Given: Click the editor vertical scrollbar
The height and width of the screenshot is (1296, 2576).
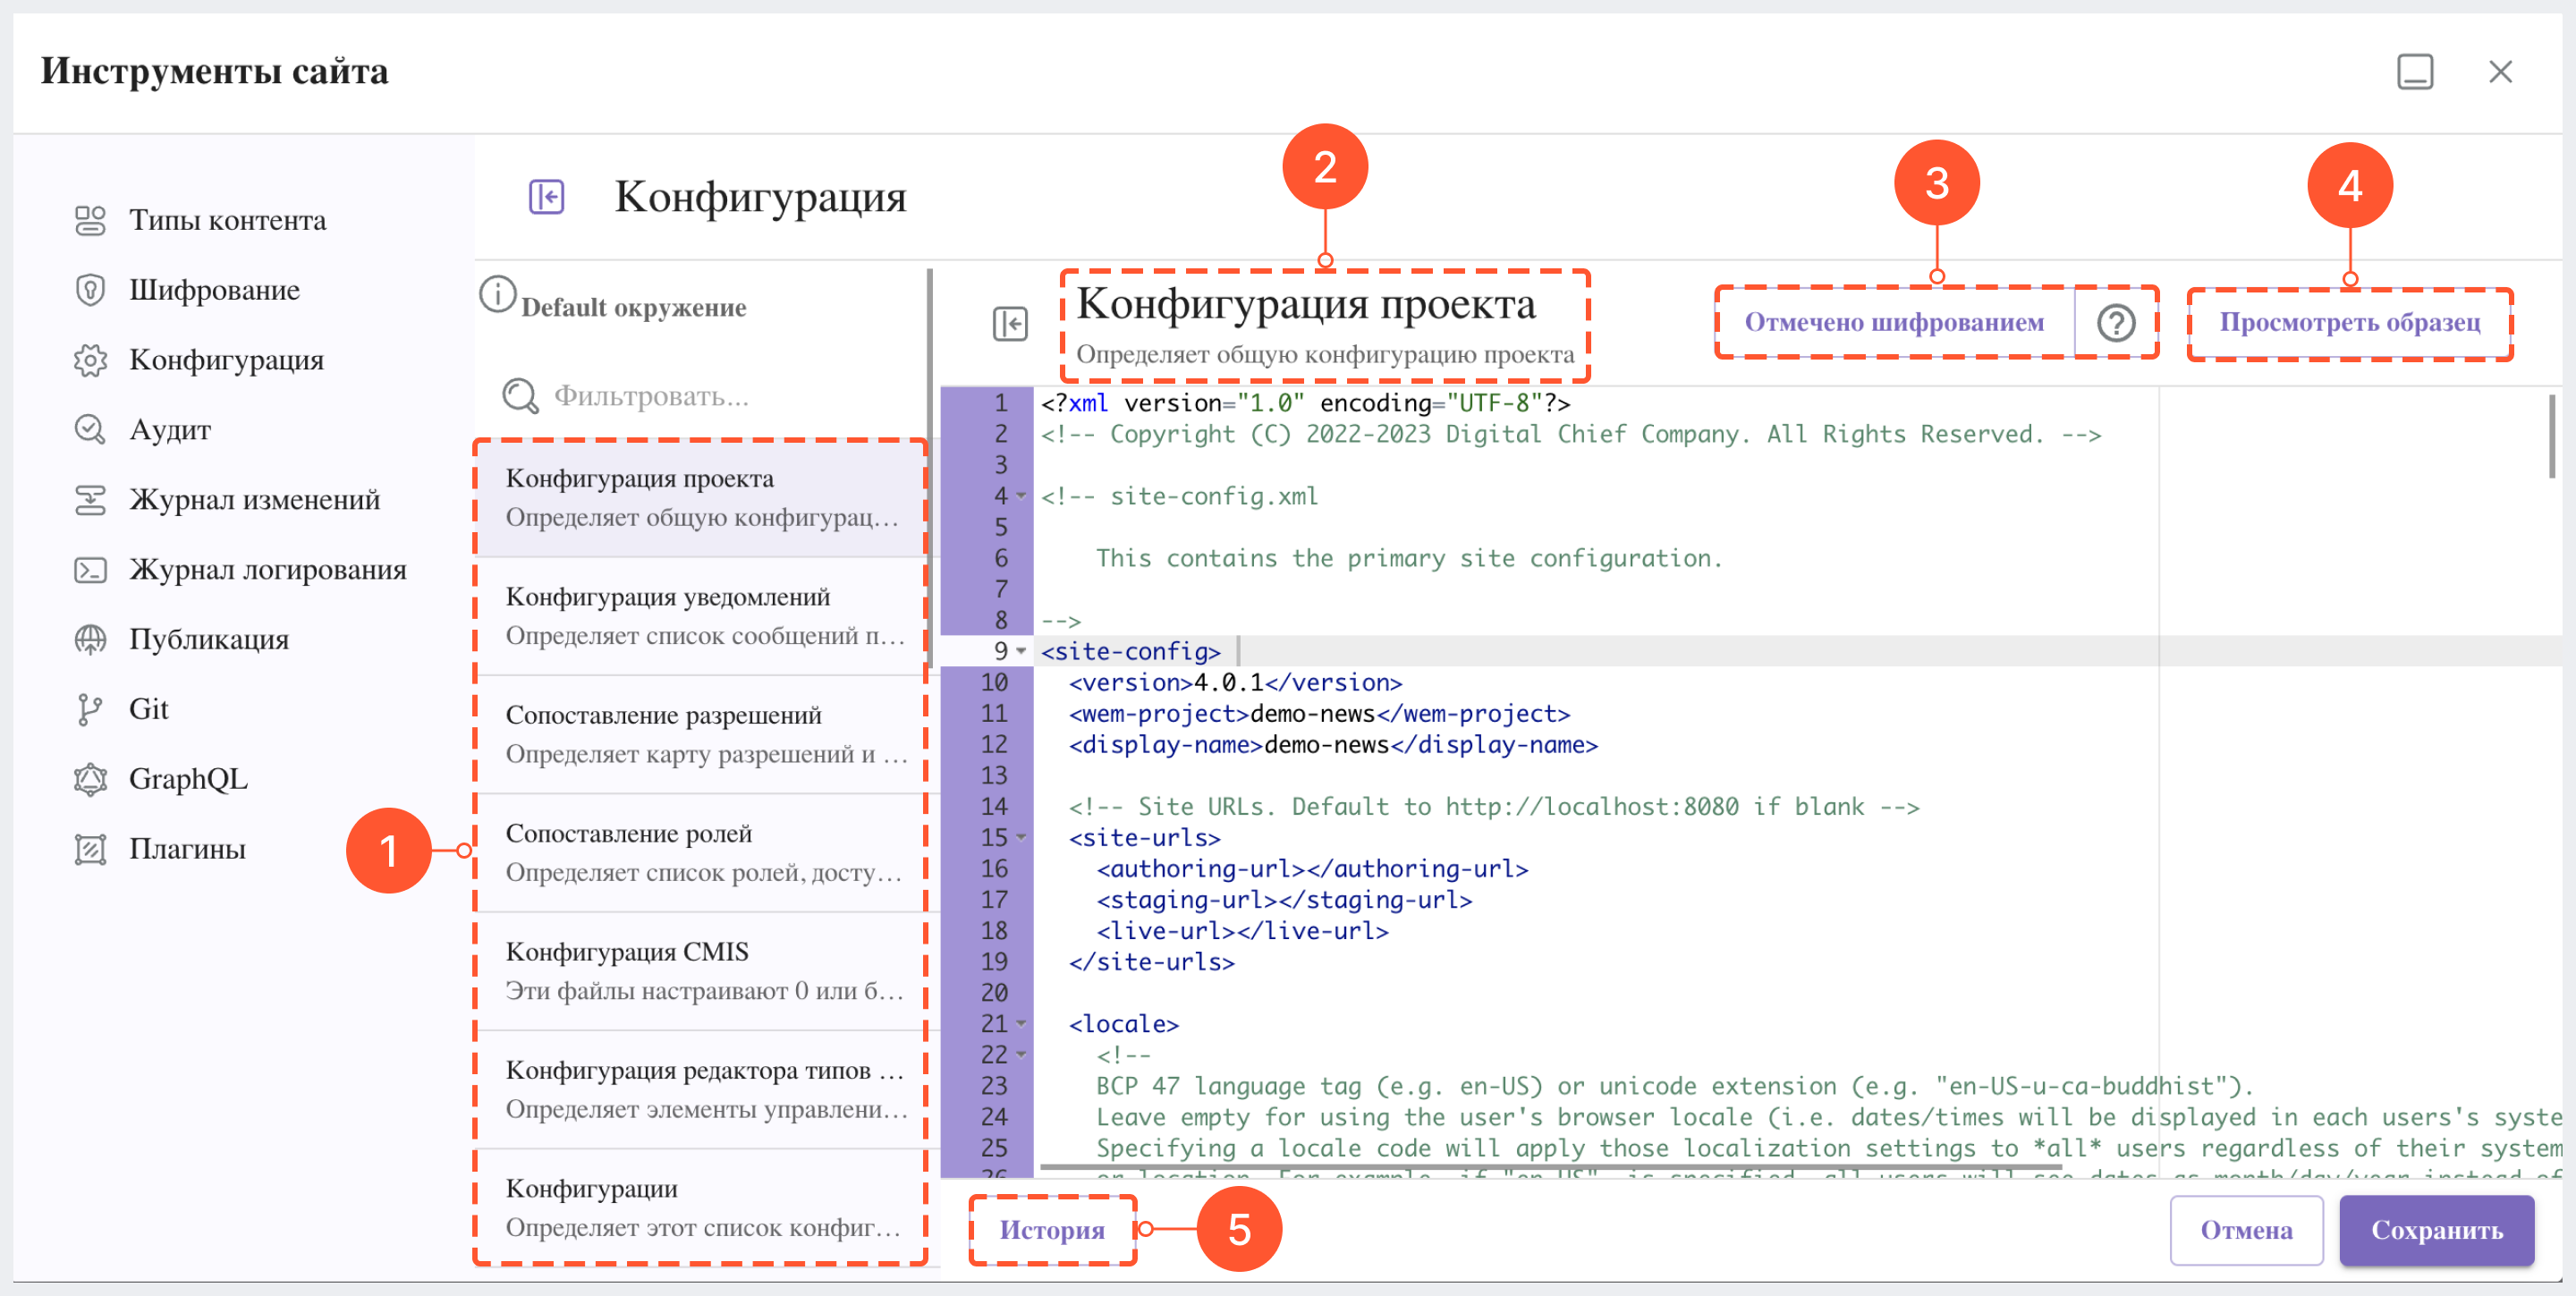Looking at the screenshot, I should [x=2553, y=436].
